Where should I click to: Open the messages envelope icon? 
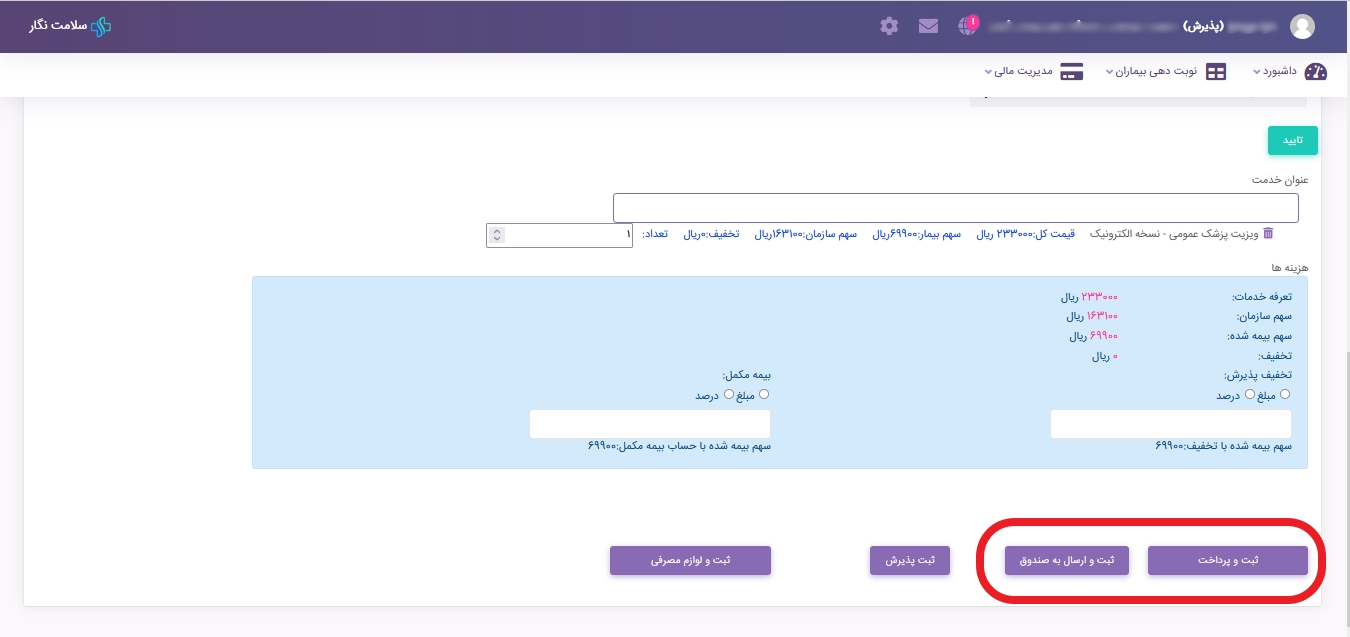click(928, 26)
